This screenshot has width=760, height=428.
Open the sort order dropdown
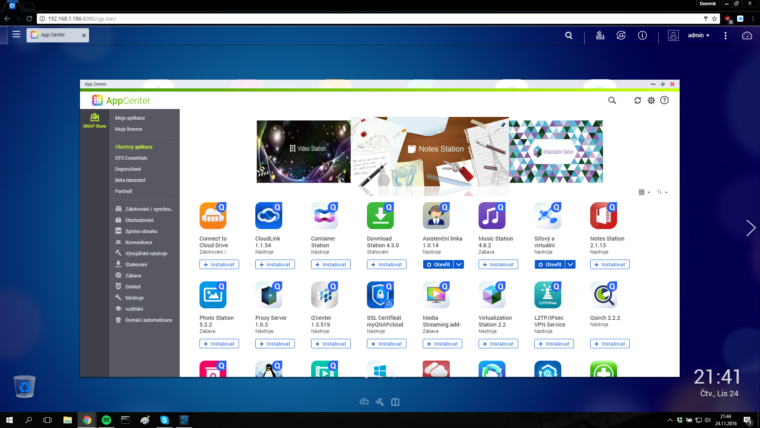point(662,192)
